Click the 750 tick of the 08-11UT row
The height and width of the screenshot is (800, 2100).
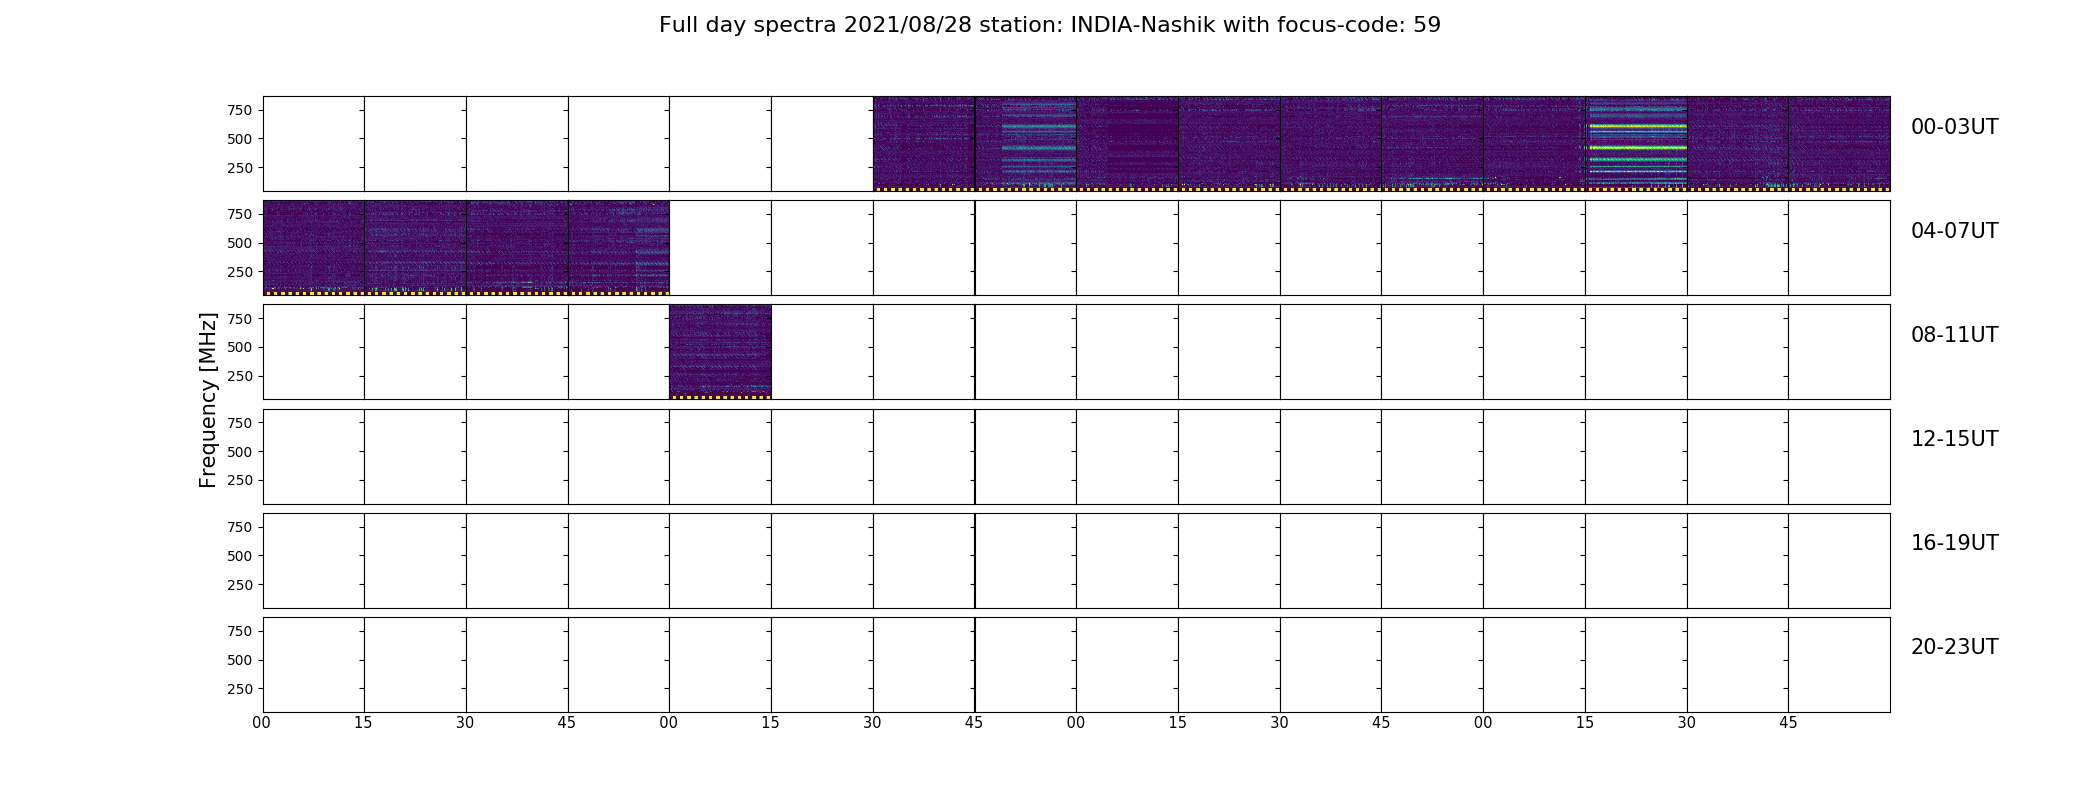(240, 319)
